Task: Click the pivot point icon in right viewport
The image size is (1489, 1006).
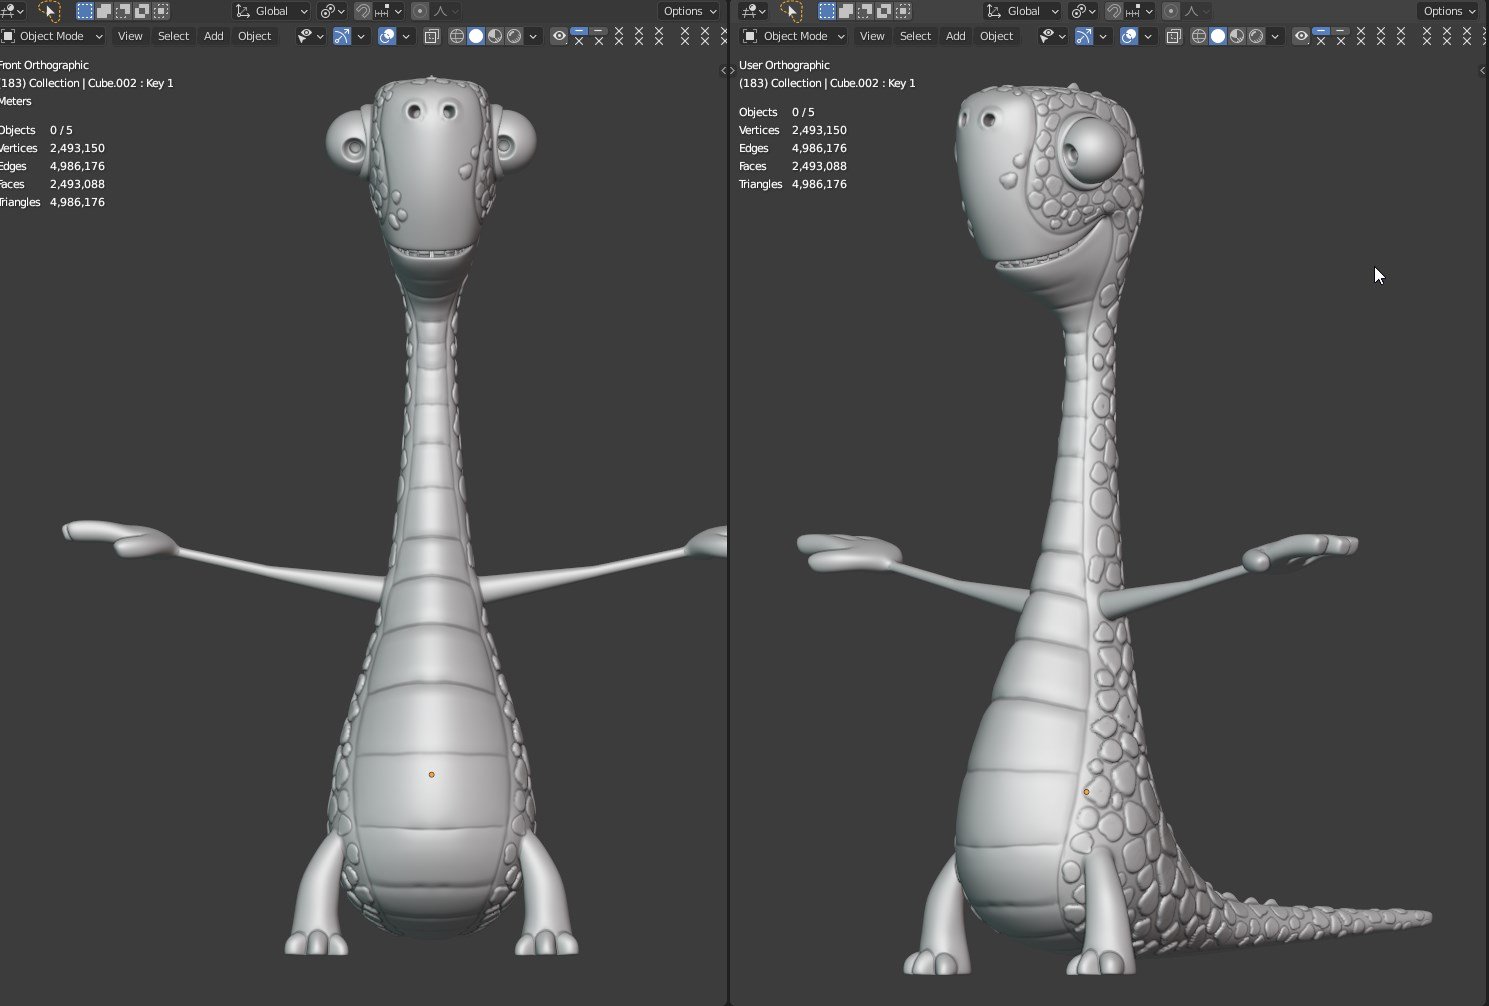Action: (1078, 11)
